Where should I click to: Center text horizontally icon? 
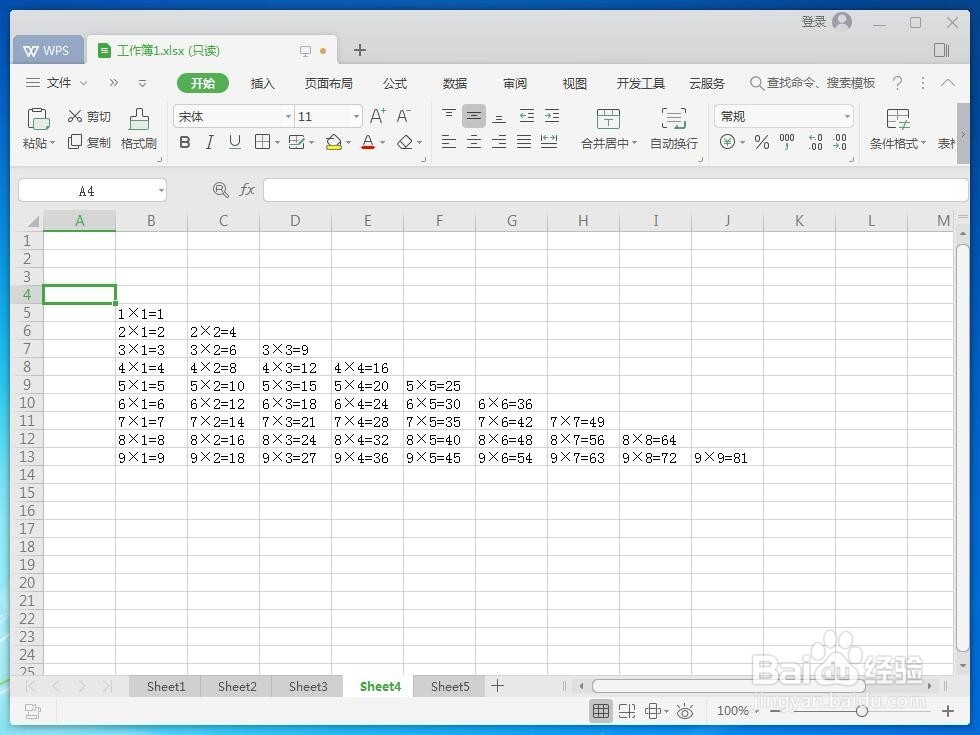[474, 142]
